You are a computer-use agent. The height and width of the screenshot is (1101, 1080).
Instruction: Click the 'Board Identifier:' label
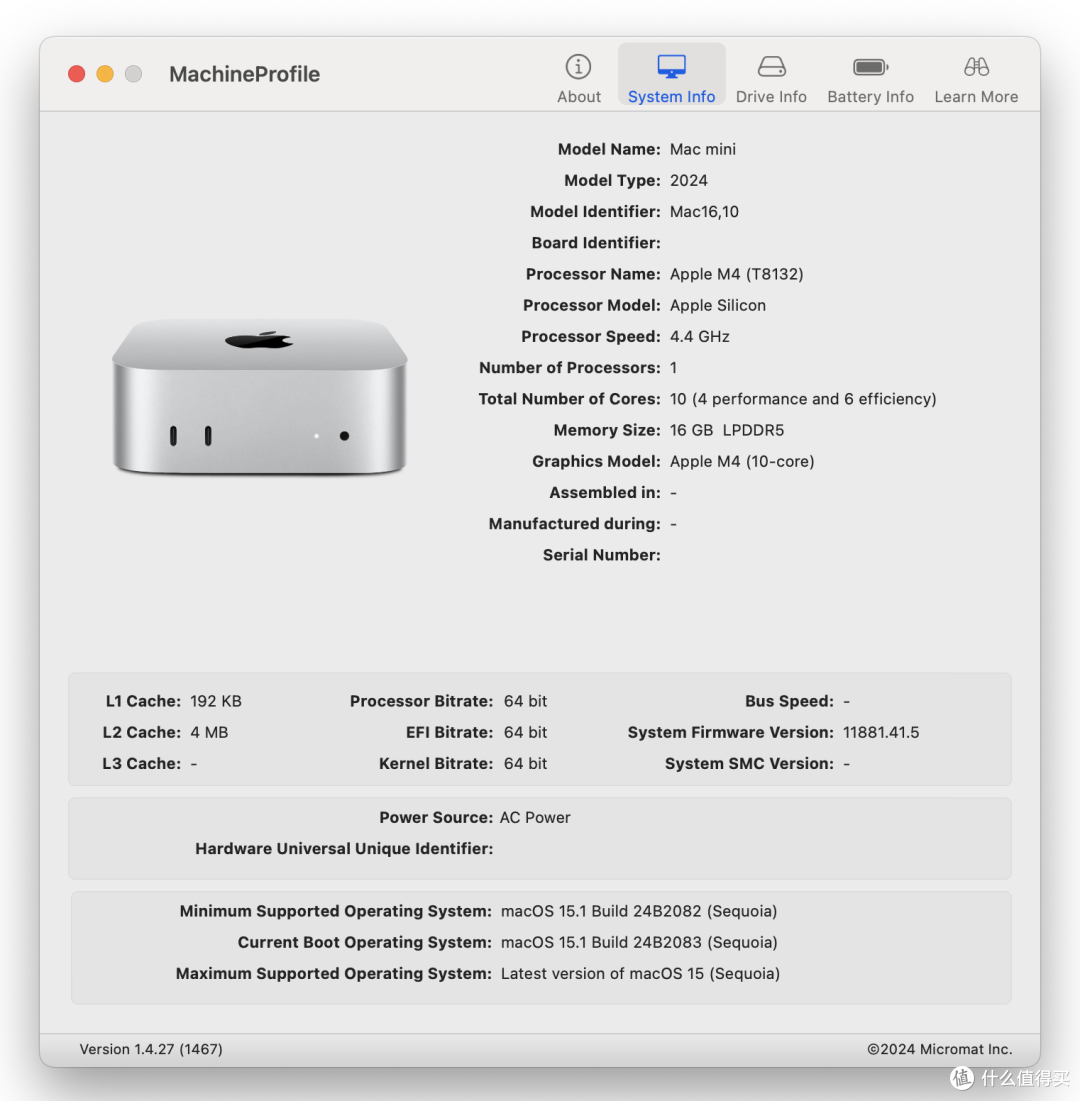click(596, 243)
